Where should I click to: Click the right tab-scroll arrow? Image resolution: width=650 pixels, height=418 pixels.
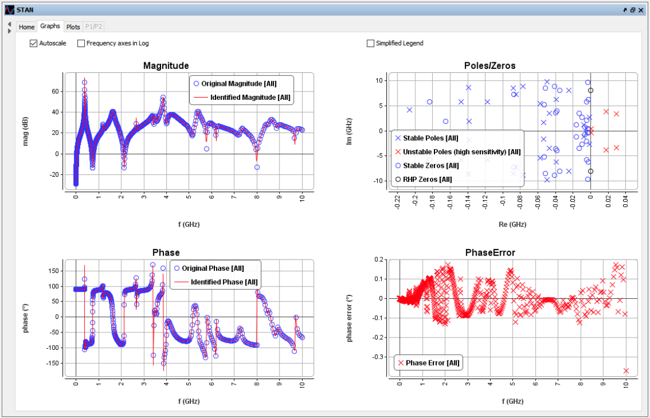[x=10, y=31]
